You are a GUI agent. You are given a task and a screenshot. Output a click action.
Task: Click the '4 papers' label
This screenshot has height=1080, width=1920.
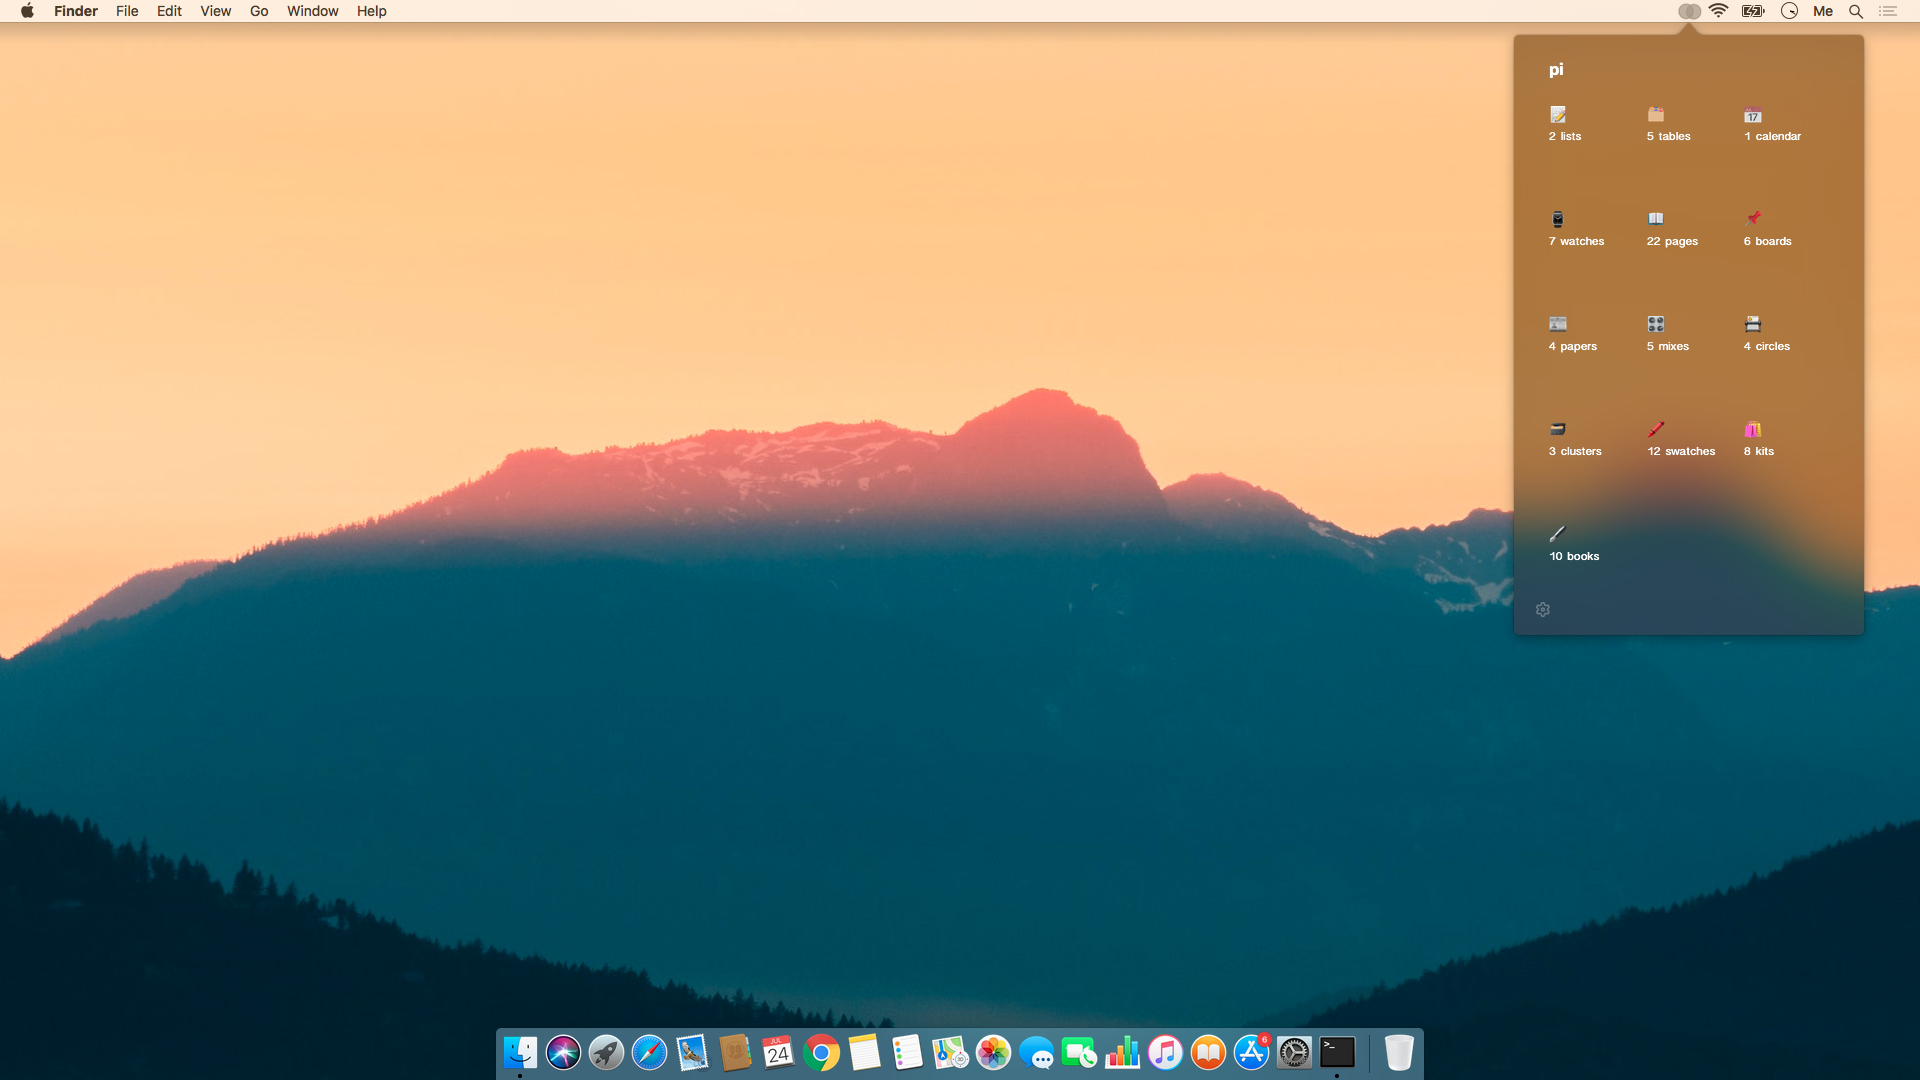click(1573, 347)
